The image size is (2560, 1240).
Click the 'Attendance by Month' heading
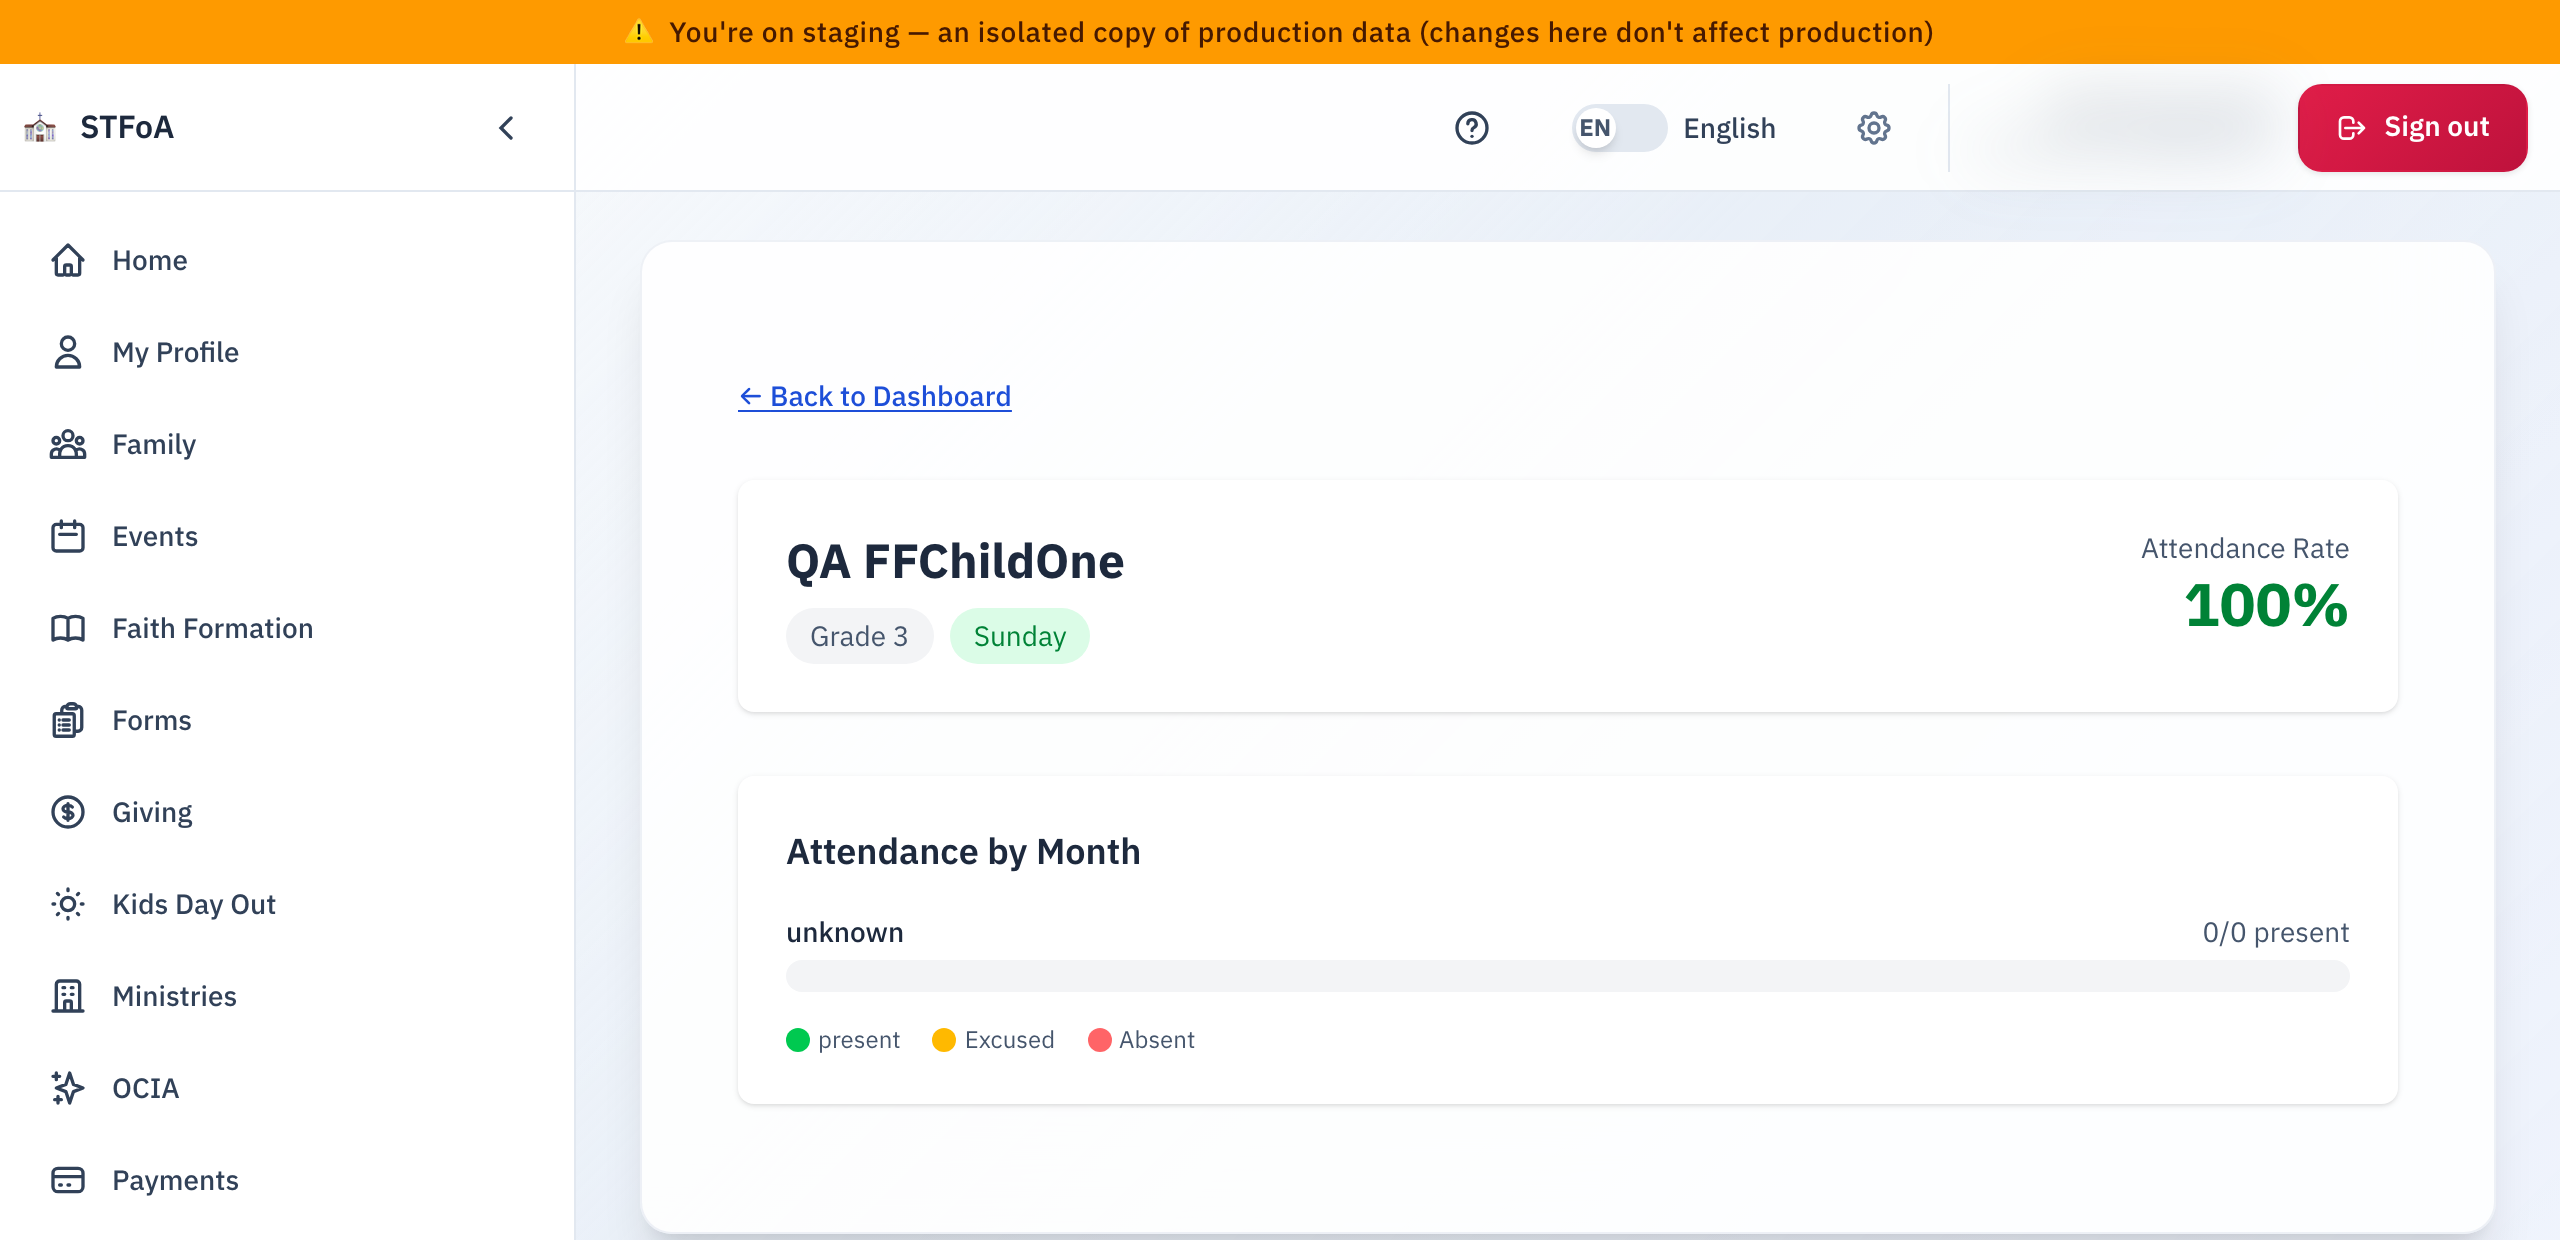pos(963,852)
